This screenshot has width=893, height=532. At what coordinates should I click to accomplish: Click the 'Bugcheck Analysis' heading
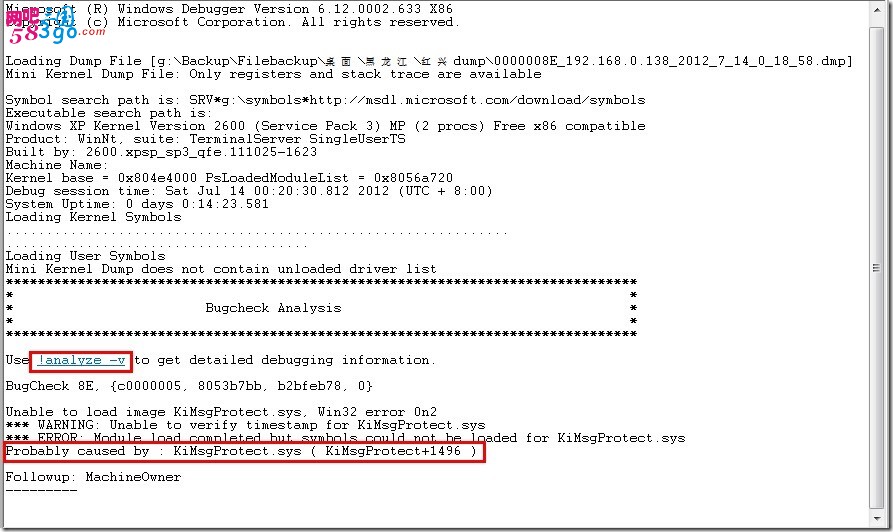point(273,308)
